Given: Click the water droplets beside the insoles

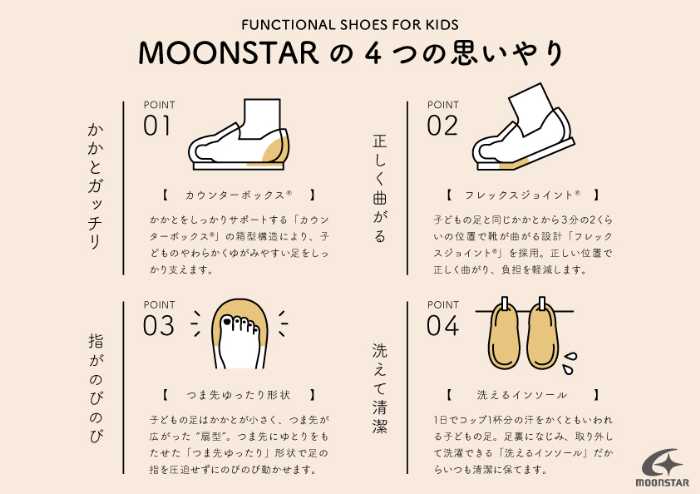Looking at the screenshot, I should tap(569, 363).
